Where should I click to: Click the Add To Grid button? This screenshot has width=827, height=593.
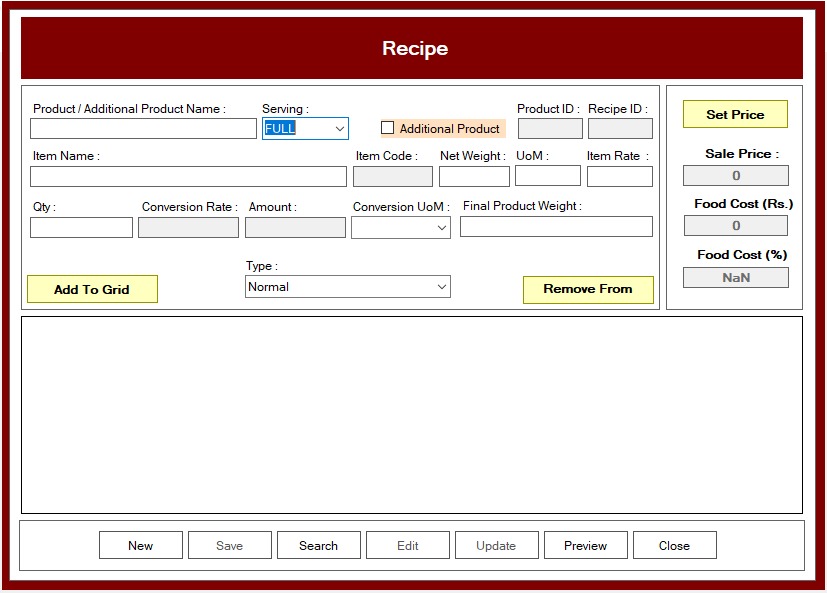click(x=92, y=289)
